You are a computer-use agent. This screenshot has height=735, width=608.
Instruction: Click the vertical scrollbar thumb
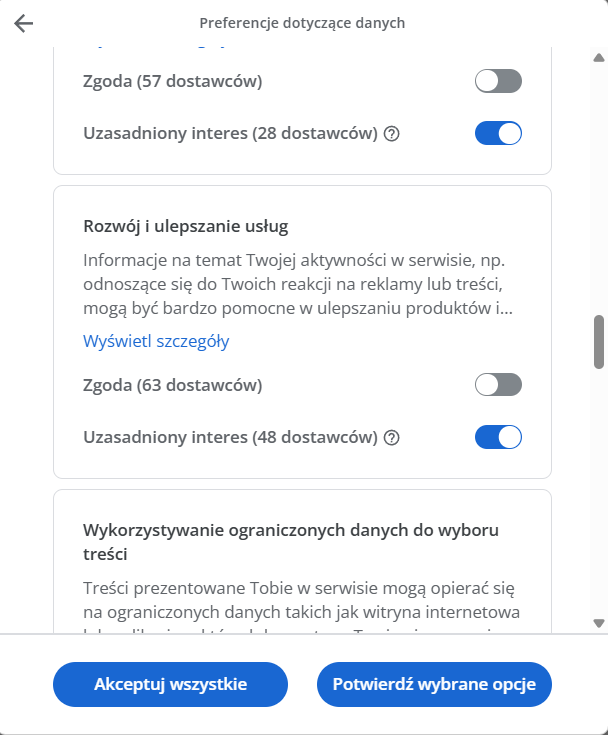[599, 341]
